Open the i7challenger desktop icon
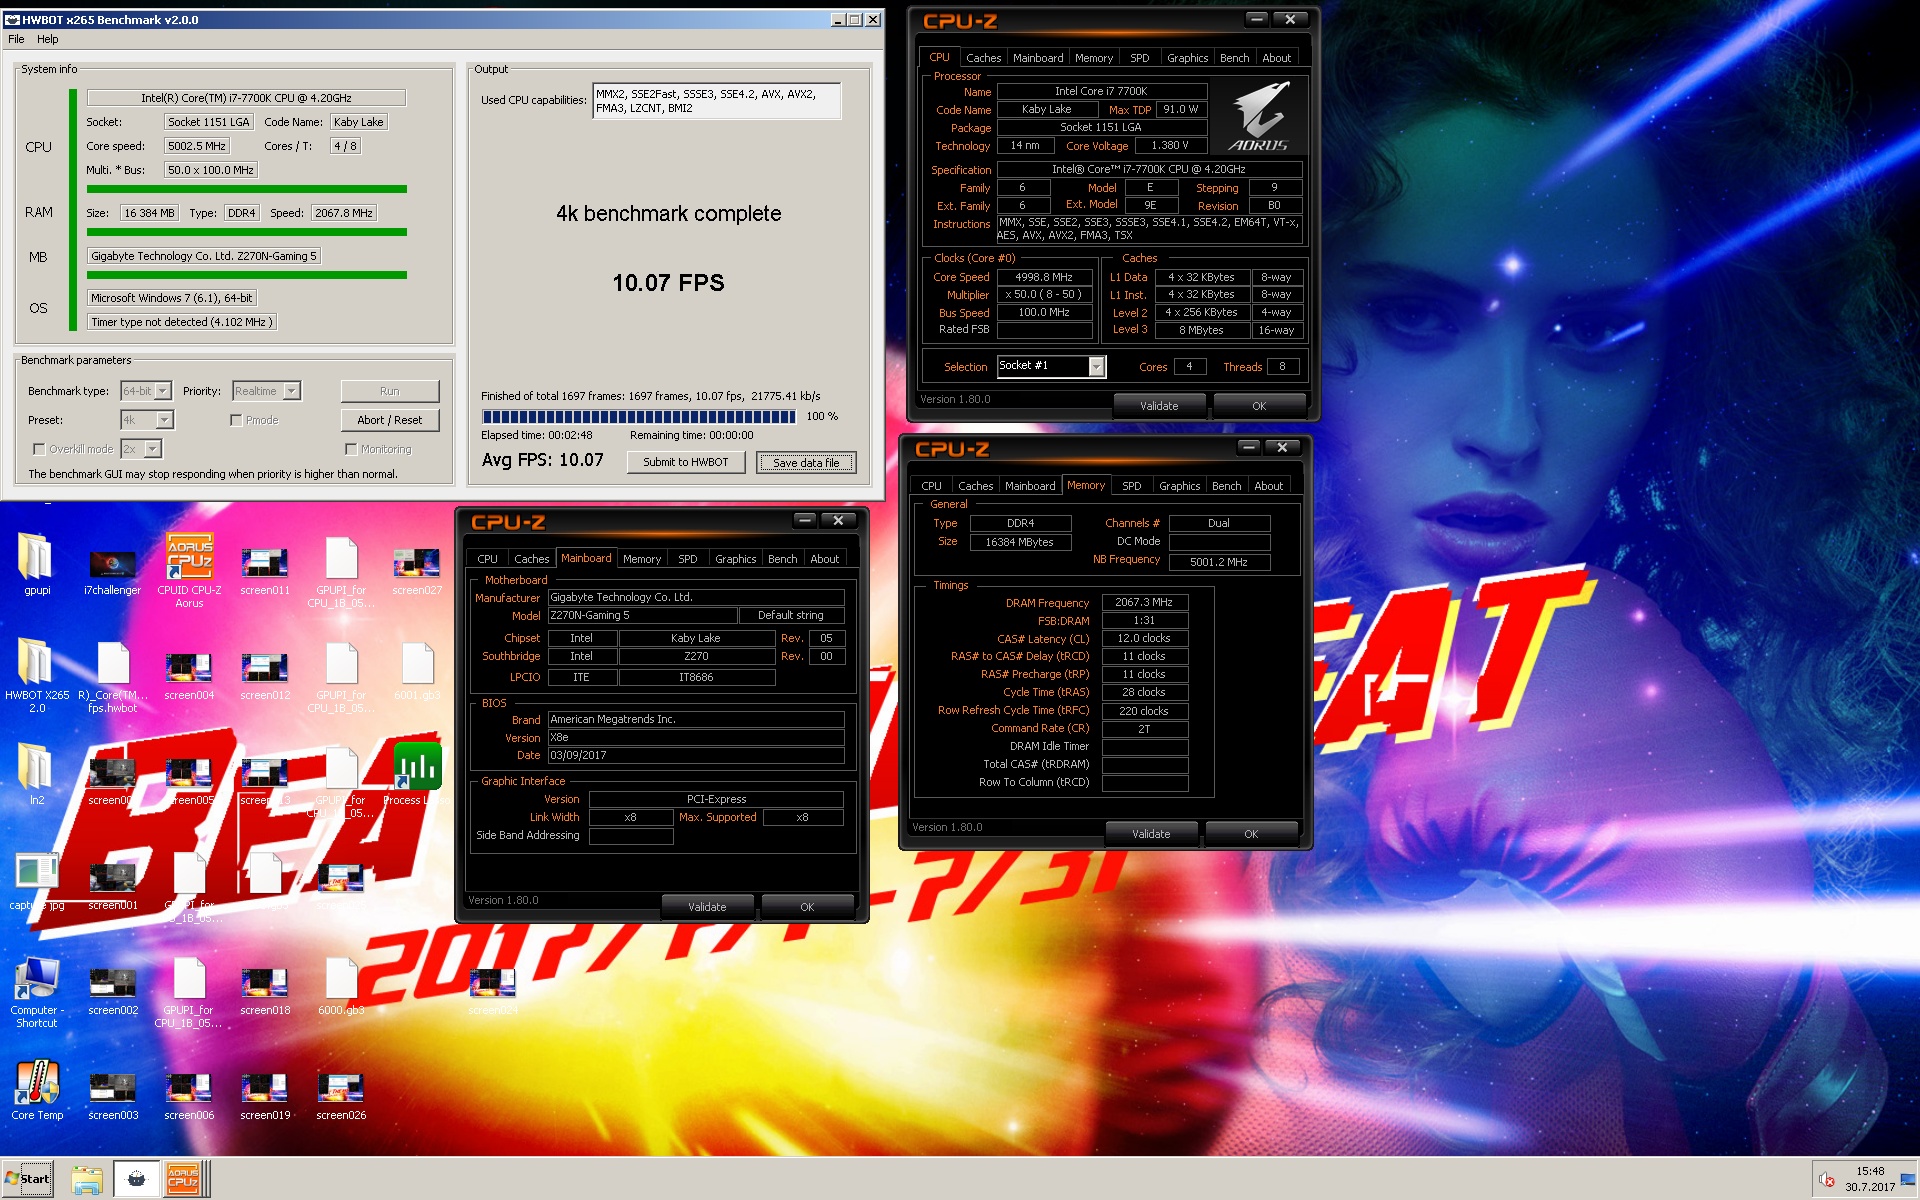 (112, 566)
